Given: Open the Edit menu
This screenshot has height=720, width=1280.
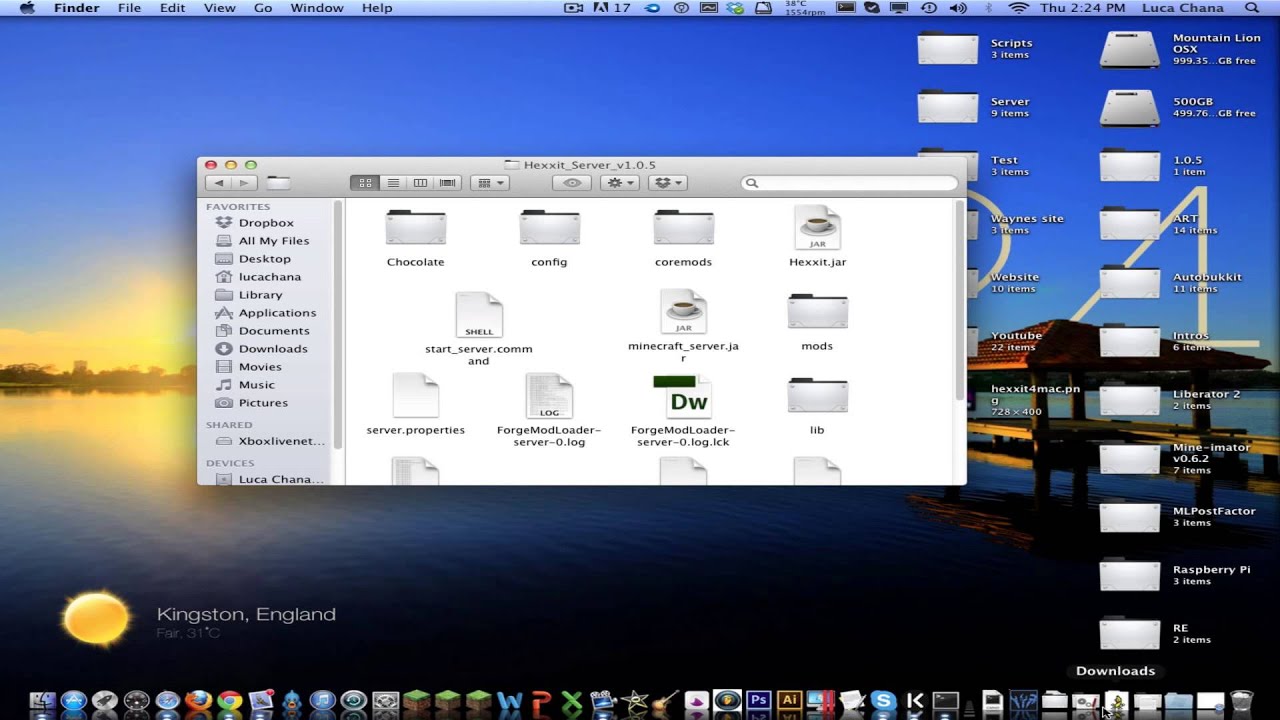Looking at the screenshot, I should (173, 8).
